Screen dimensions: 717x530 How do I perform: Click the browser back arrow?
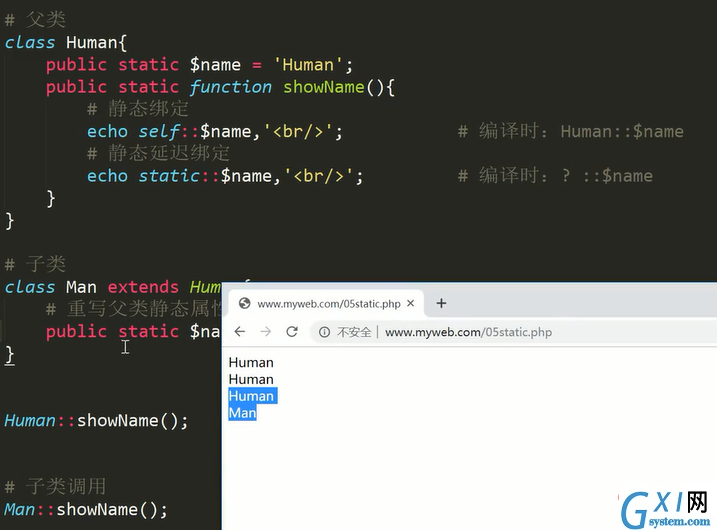point(240,332)
